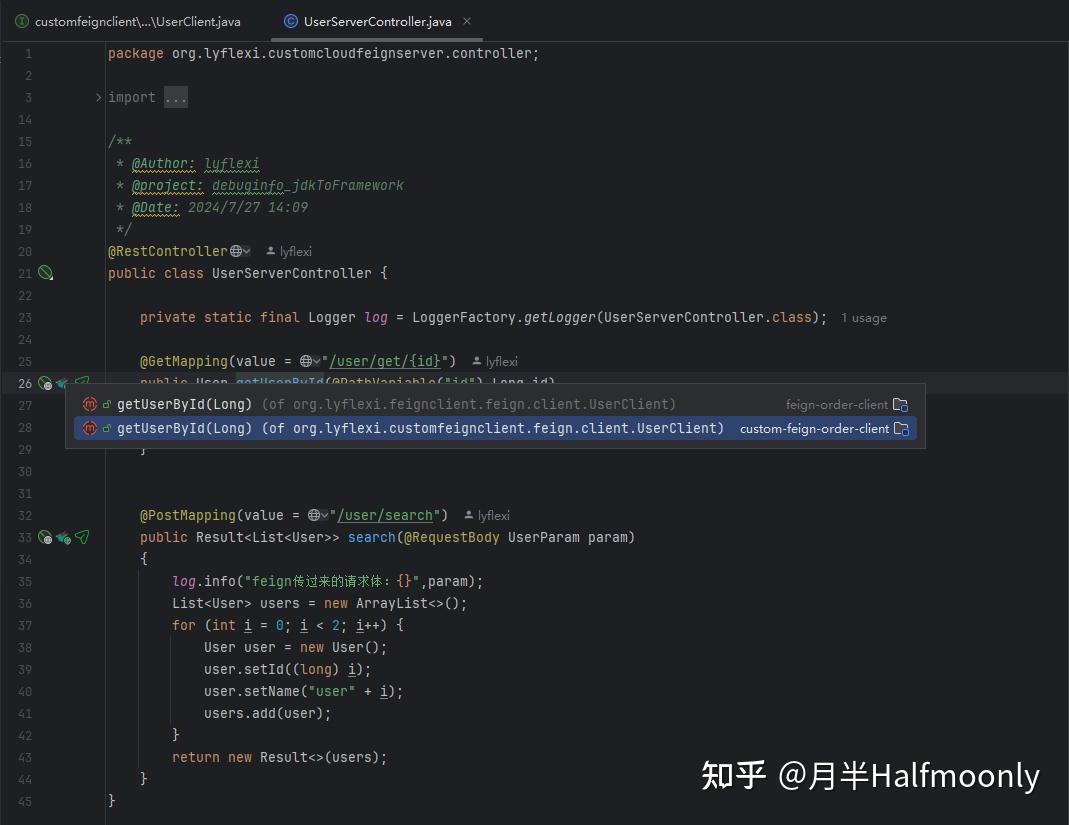Image resolution: width=1069 pixels, height=825 pixels.
Task: Click the line number 26 in the gutter
Action: tap(25, 383)
